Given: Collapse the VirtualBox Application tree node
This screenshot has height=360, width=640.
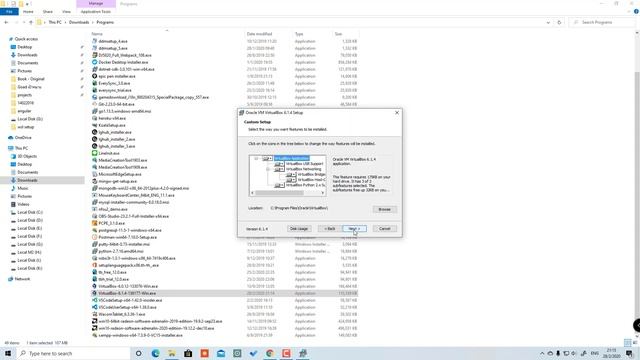Looking at the screenshot, I should pyautogui.click(x=256, y=158).
